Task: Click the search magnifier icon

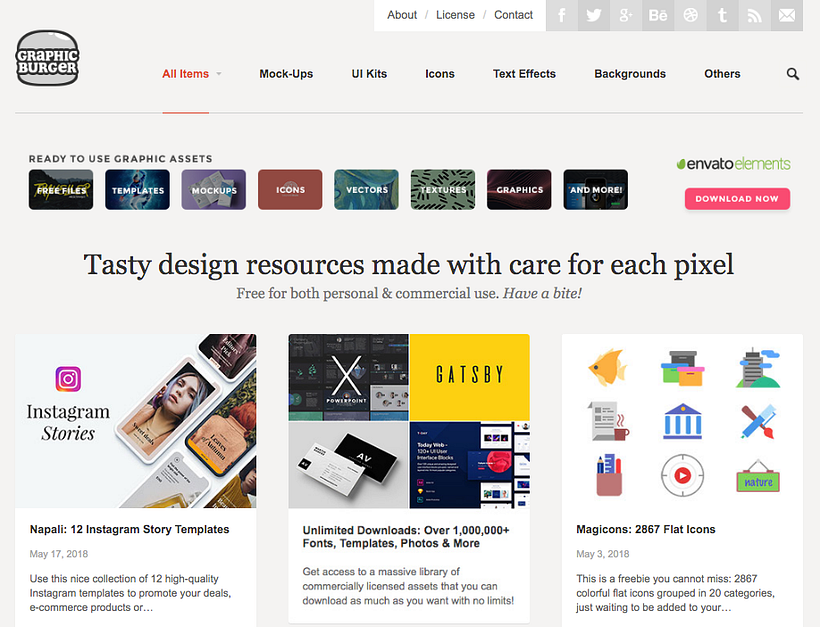Action: coord(793,74)
